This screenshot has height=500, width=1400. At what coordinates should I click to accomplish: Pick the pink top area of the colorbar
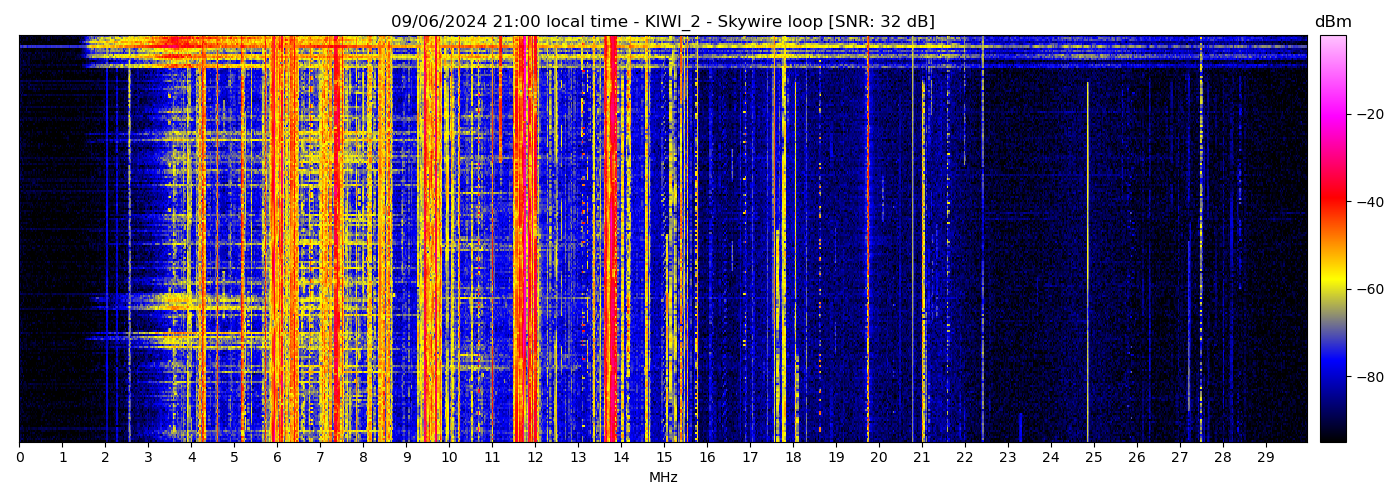click(1332, 55)
